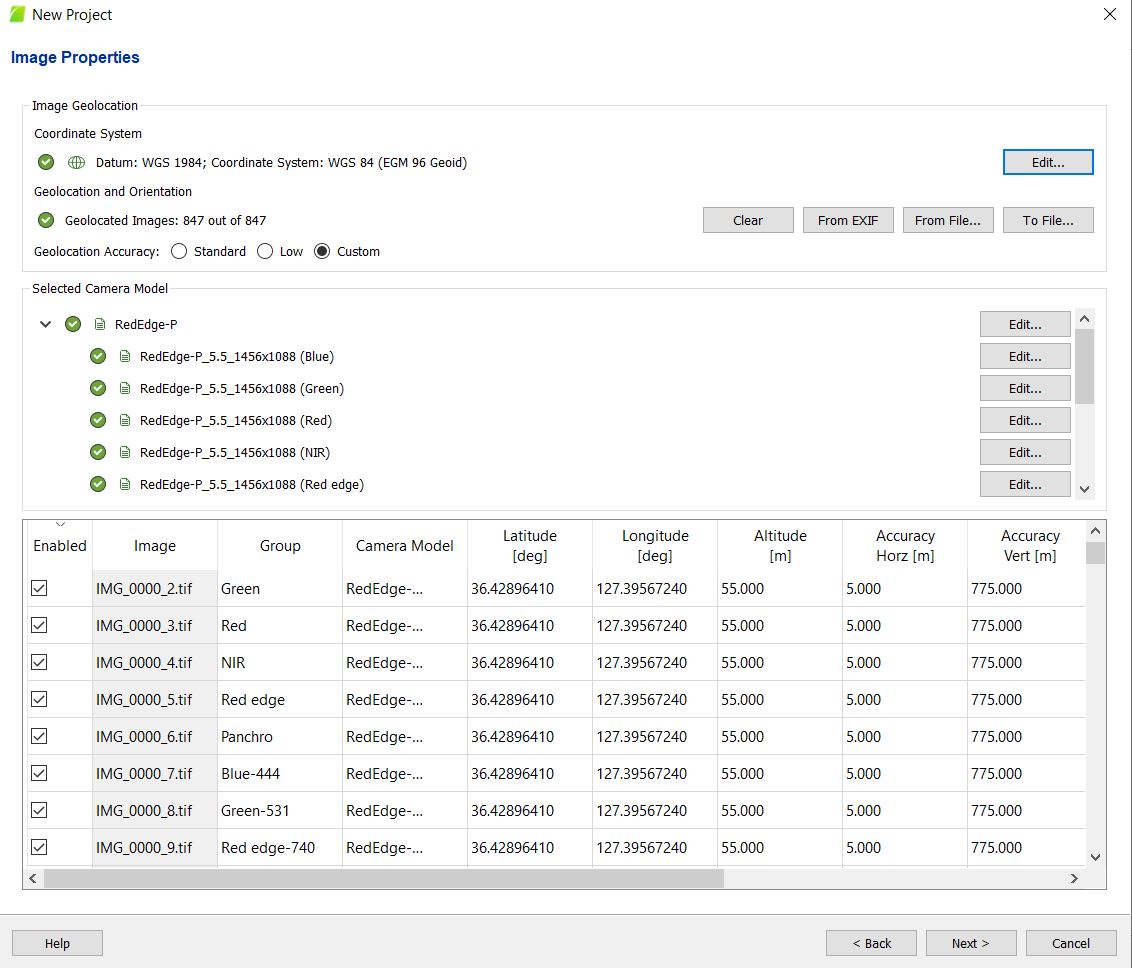1132x968 pixels.
Task: Click the globe icon beside Datum text
Action: (77, 162)
